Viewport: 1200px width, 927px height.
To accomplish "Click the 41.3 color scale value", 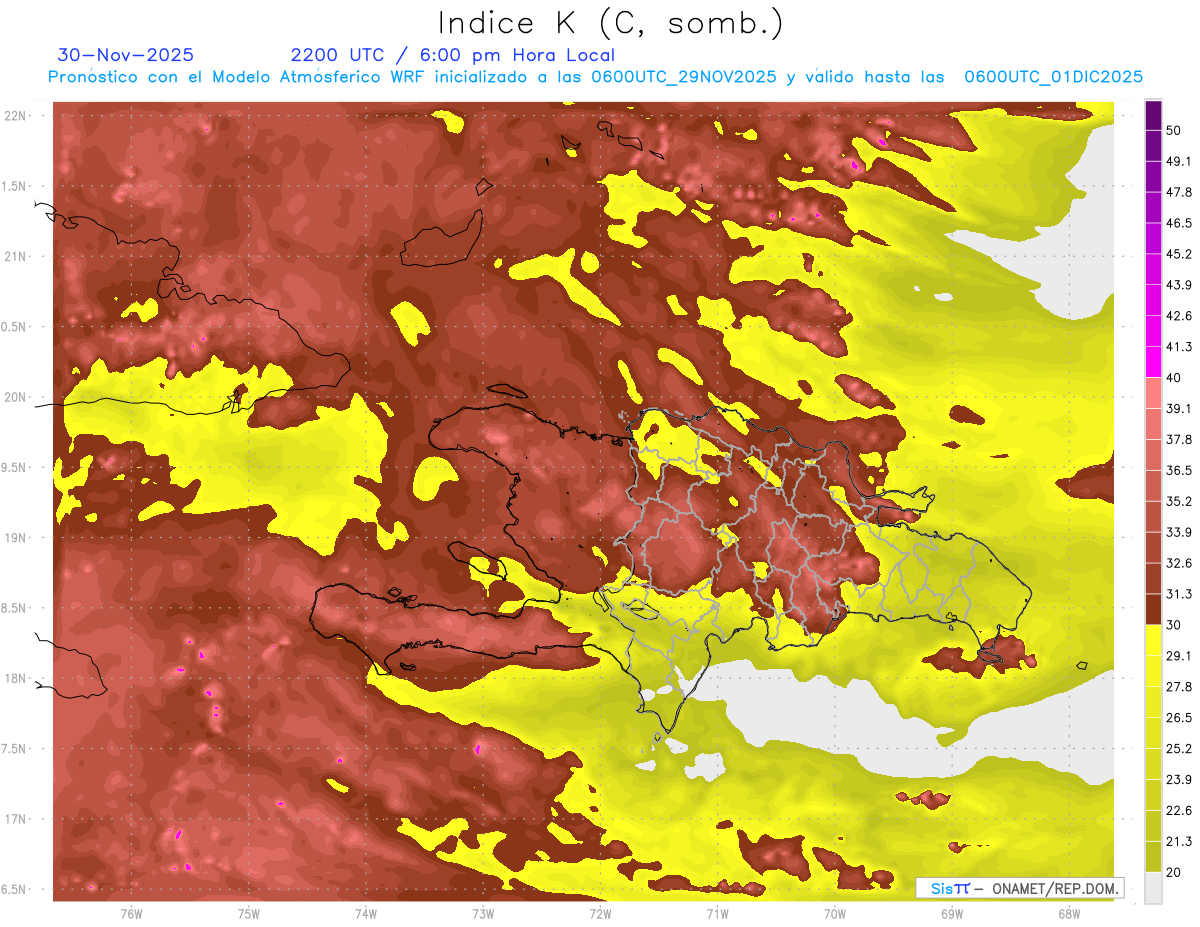I will (x=1179, y=347).
